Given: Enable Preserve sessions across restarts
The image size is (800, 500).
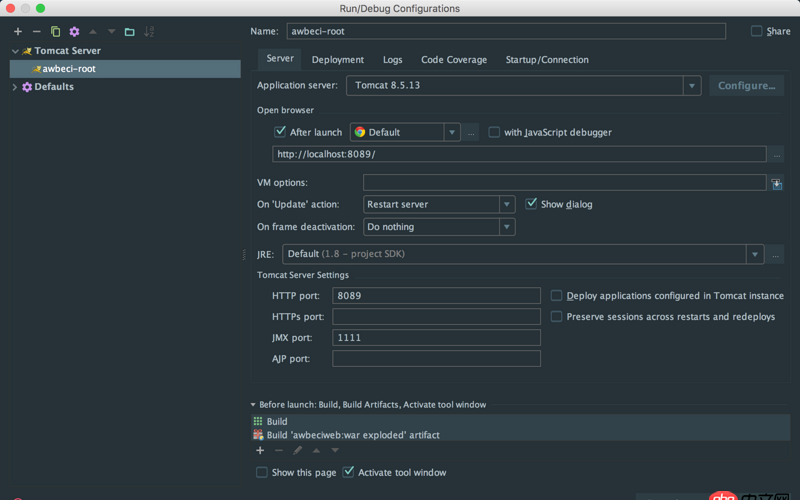Looking at the screenshot, I should (x=556, y=316).
